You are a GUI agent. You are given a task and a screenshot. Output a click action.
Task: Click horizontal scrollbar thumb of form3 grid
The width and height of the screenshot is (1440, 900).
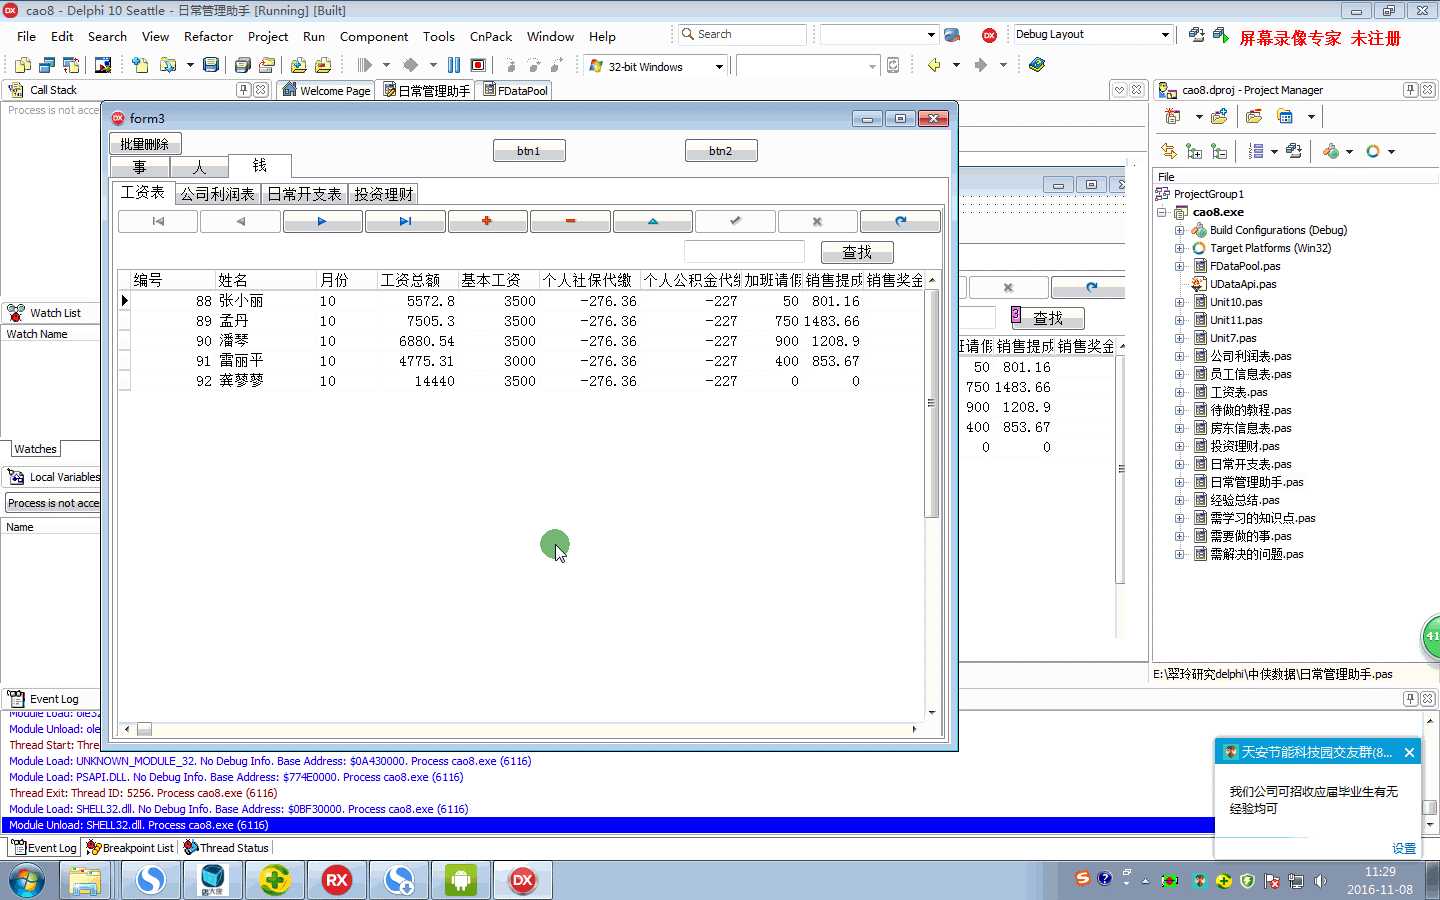(144, 729)
